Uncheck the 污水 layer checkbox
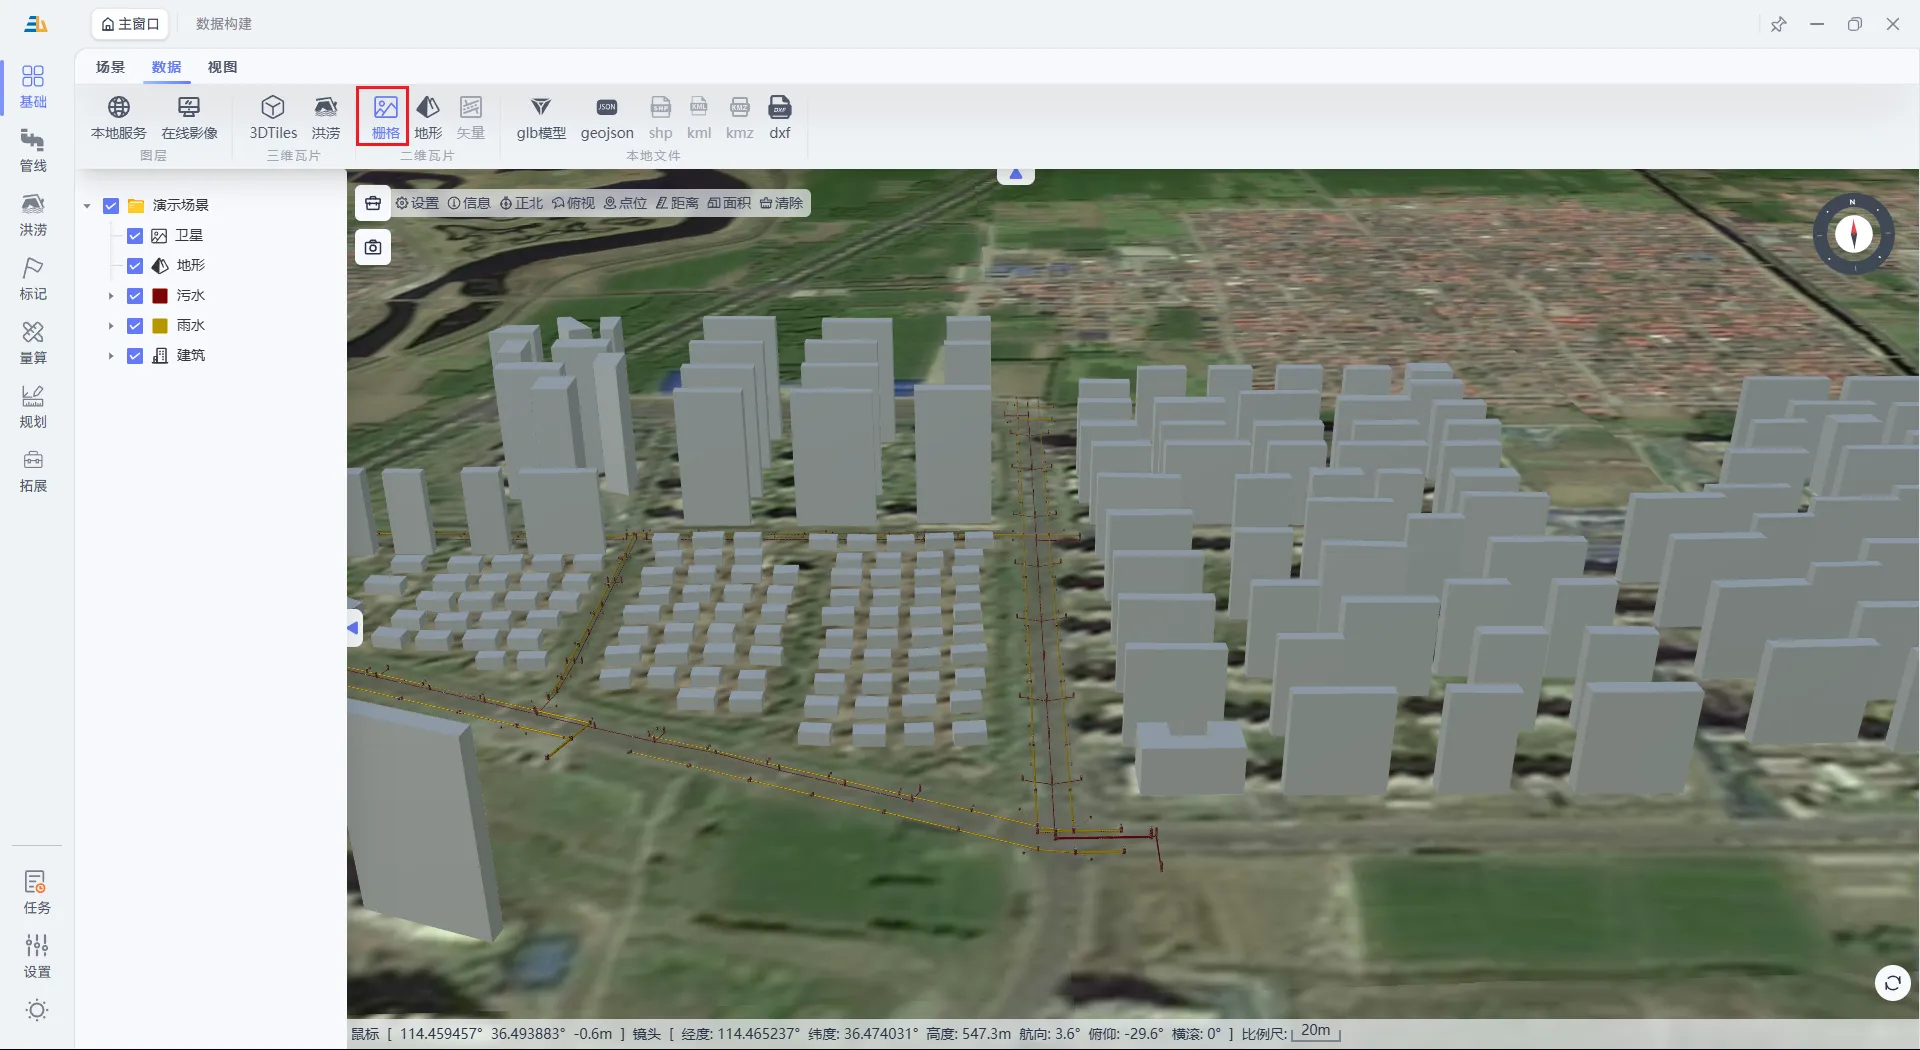 (x=135, y=296)
